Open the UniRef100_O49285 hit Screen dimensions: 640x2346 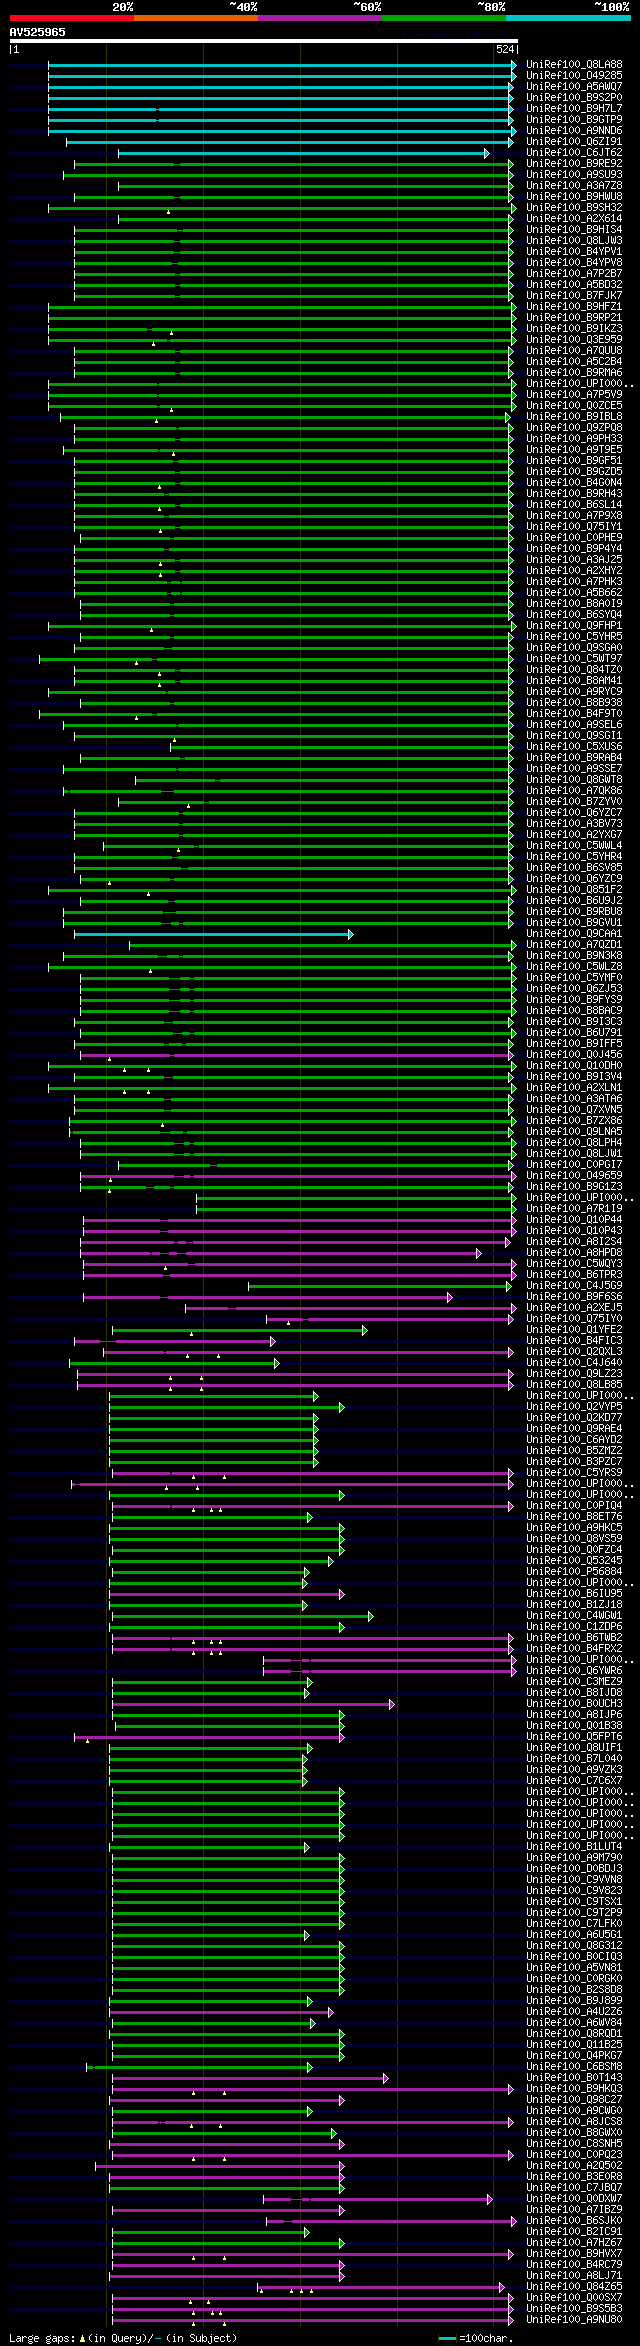click(574, 75)
